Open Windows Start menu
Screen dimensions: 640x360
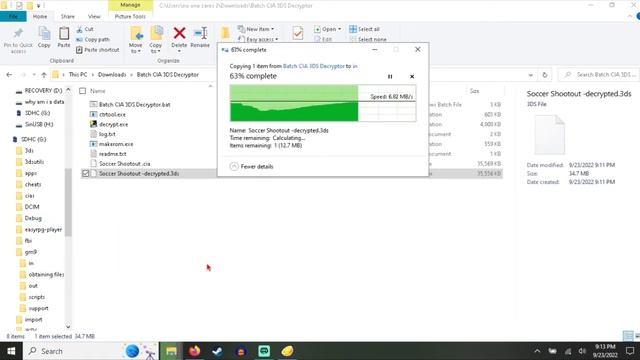pos(11,351)
